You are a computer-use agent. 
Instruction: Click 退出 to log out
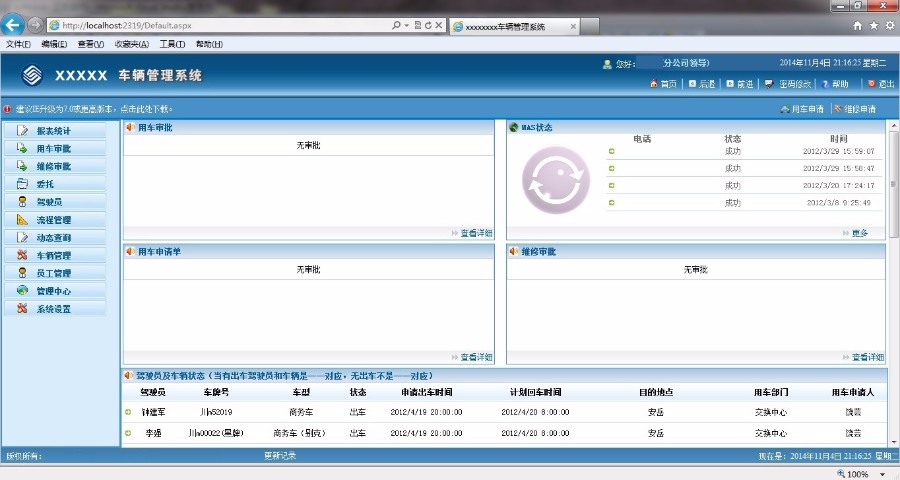point(881,84)
